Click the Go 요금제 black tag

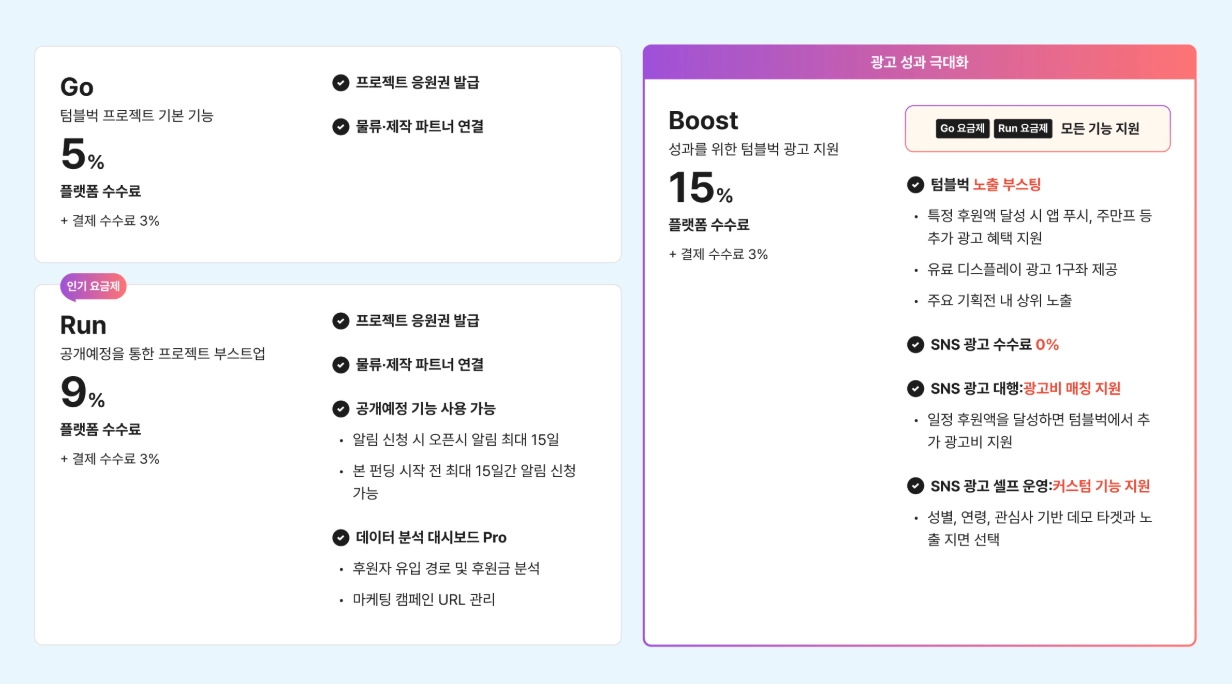click(963, 128)
